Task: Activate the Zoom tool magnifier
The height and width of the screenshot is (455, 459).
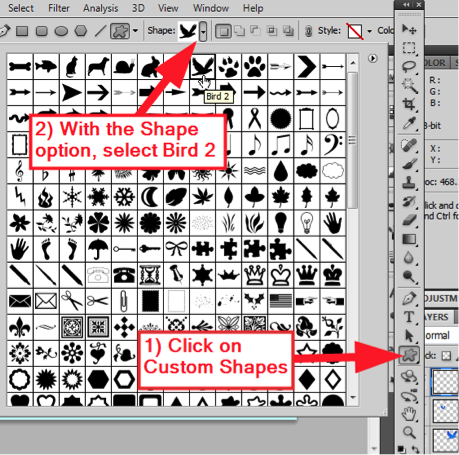Action: (409, 433)
